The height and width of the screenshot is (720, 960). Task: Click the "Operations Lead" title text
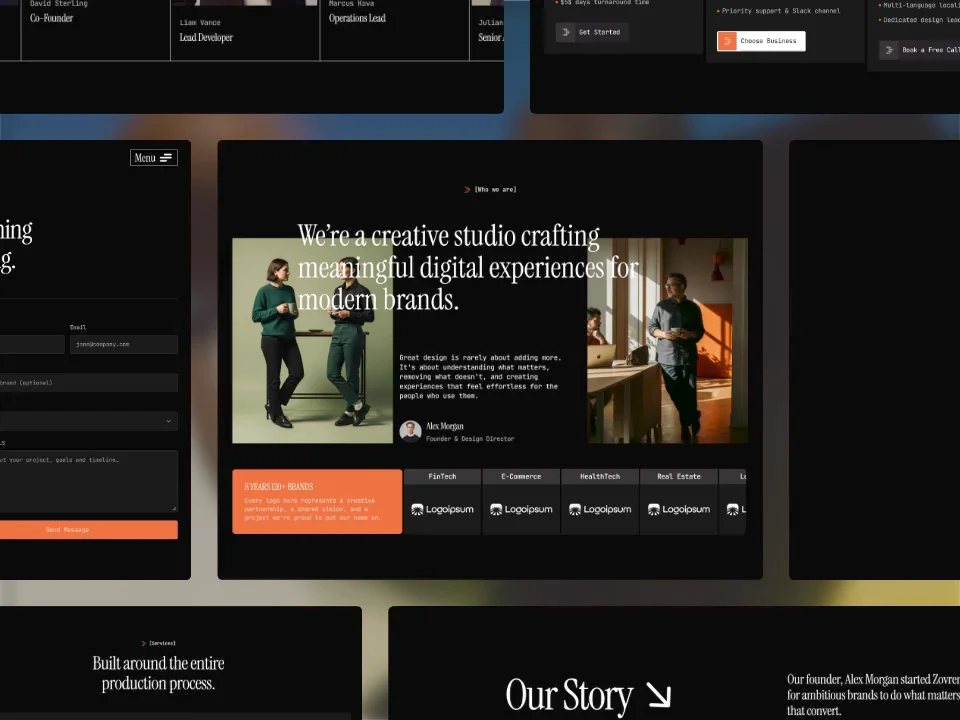coord(357,18)
